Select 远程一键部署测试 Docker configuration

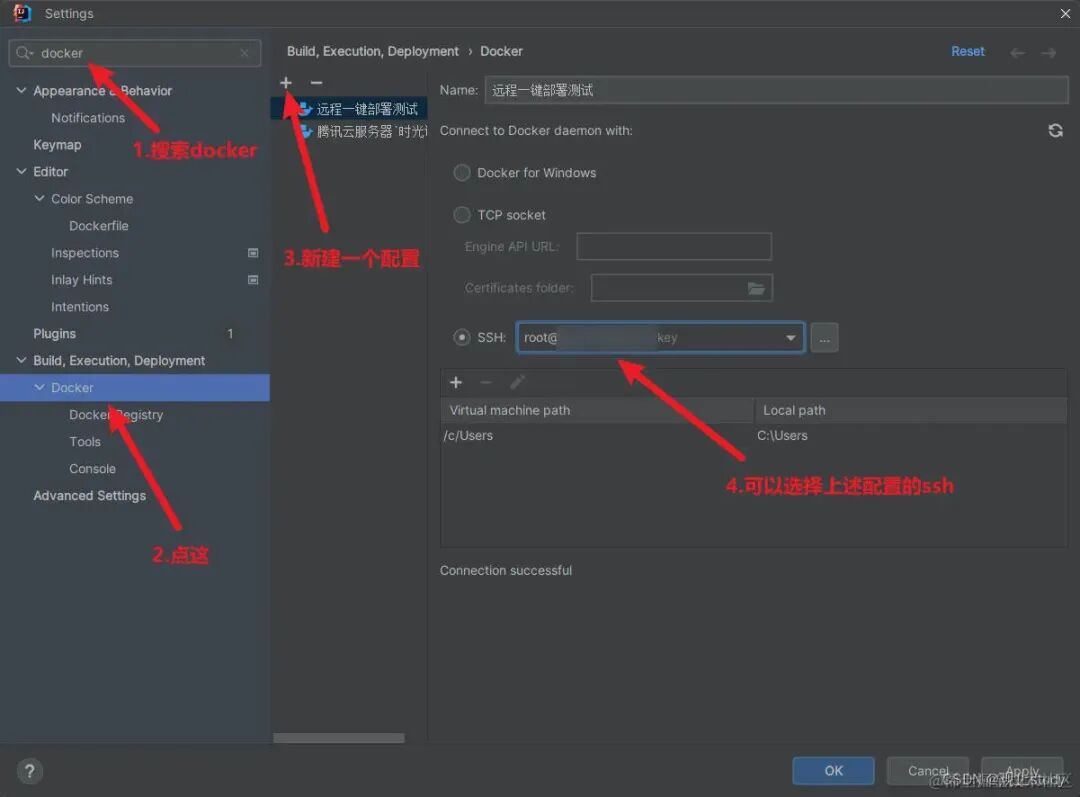click(349, 109)
